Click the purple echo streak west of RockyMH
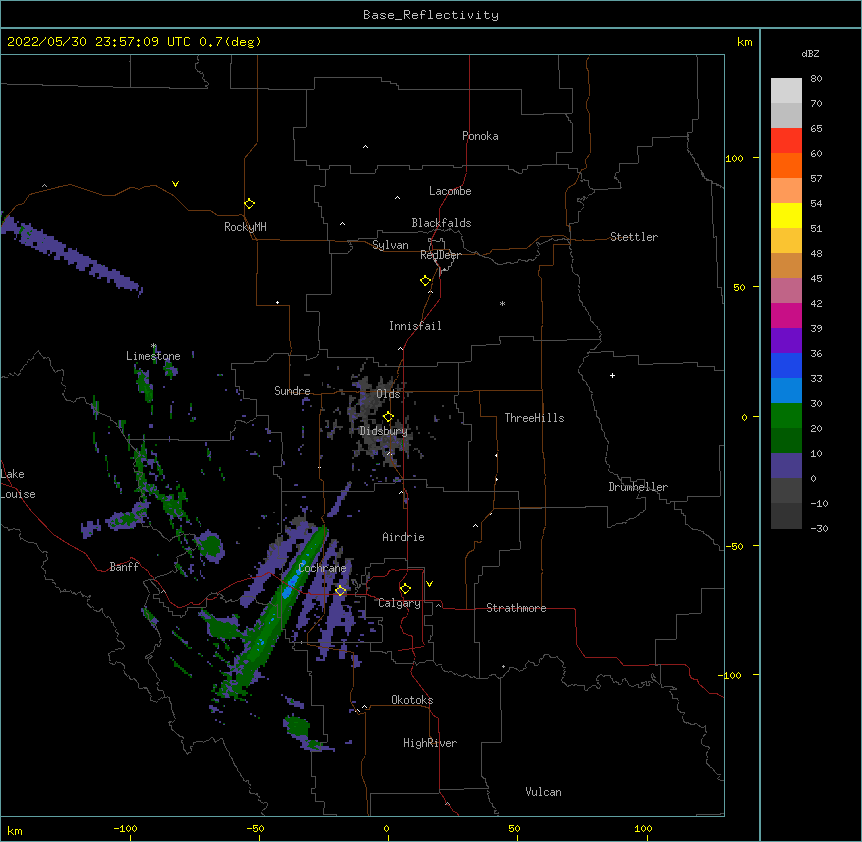The image size is (862, 842). [x=71, y=254]
